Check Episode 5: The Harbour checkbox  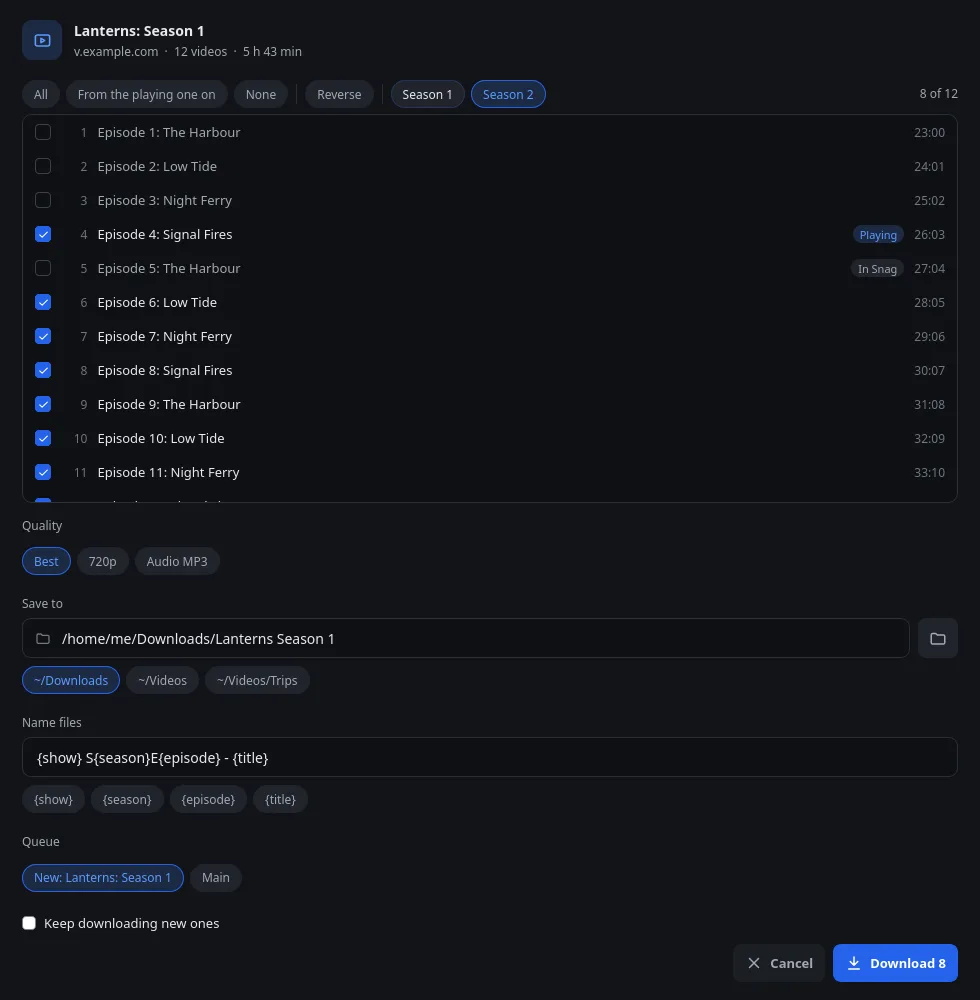(43, 268)
